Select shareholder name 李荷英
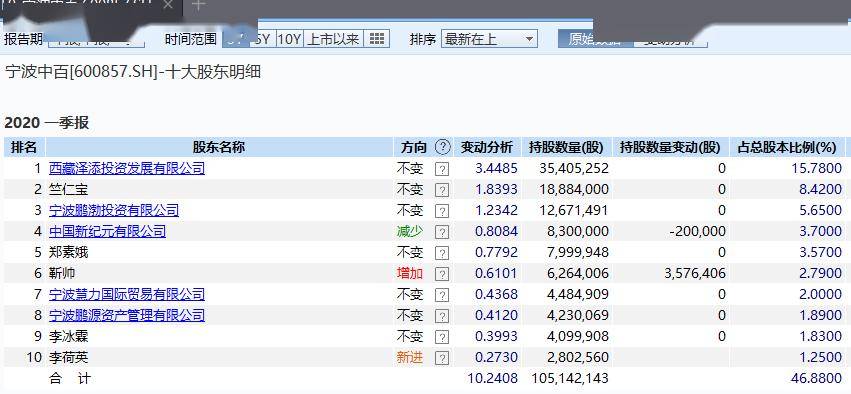 [68, 357]
